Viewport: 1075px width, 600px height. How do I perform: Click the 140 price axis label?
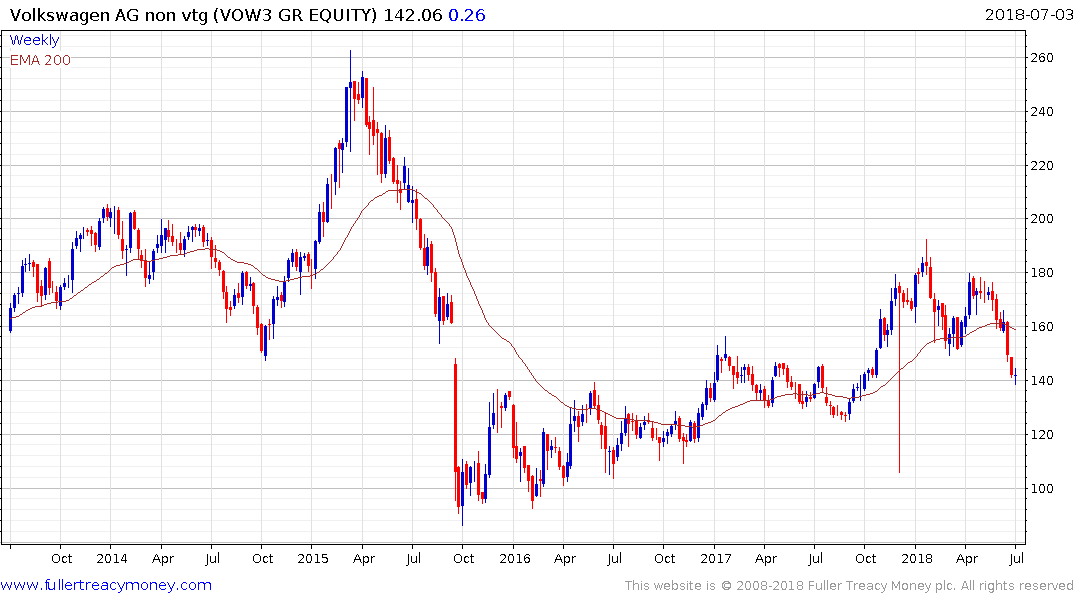coord(1042,381)
